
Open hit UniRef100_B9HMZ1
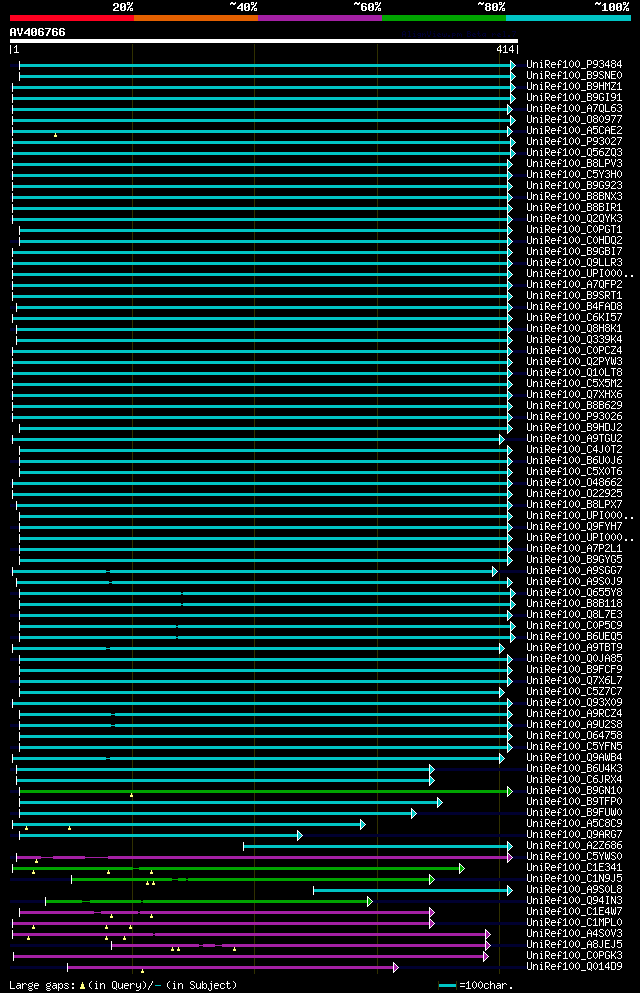click(x=574, y=86)
